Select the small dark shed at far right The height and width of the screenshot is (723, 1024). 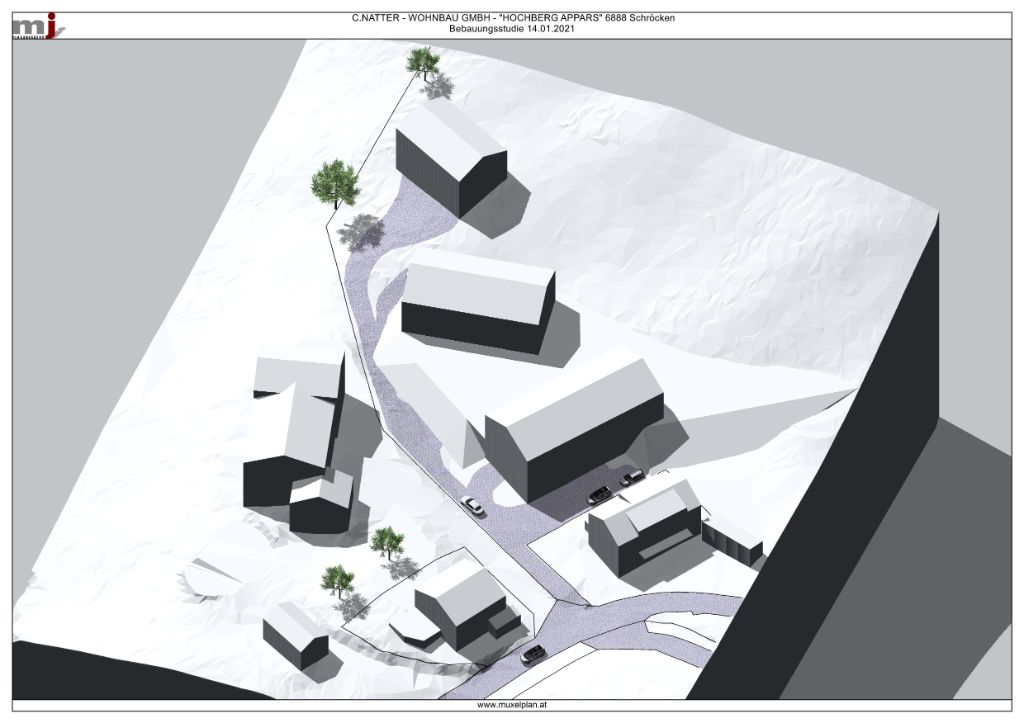[735, 539]
